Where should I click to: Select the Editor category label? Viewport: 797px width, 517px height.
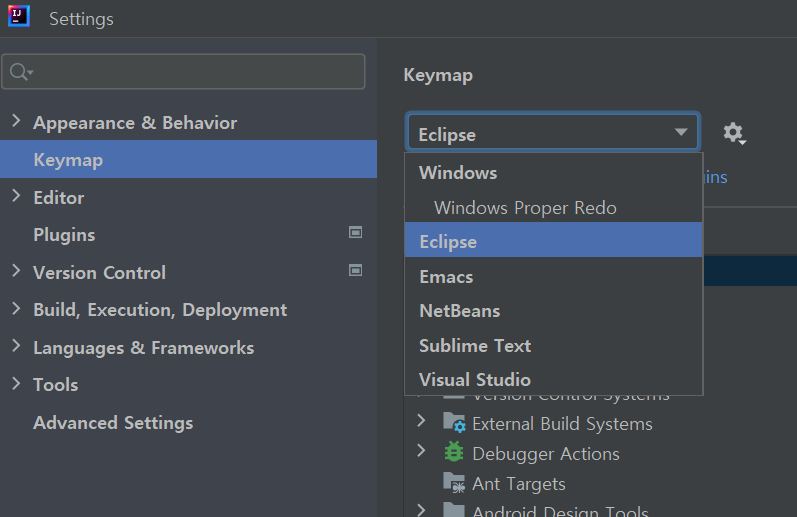point(59,198)
